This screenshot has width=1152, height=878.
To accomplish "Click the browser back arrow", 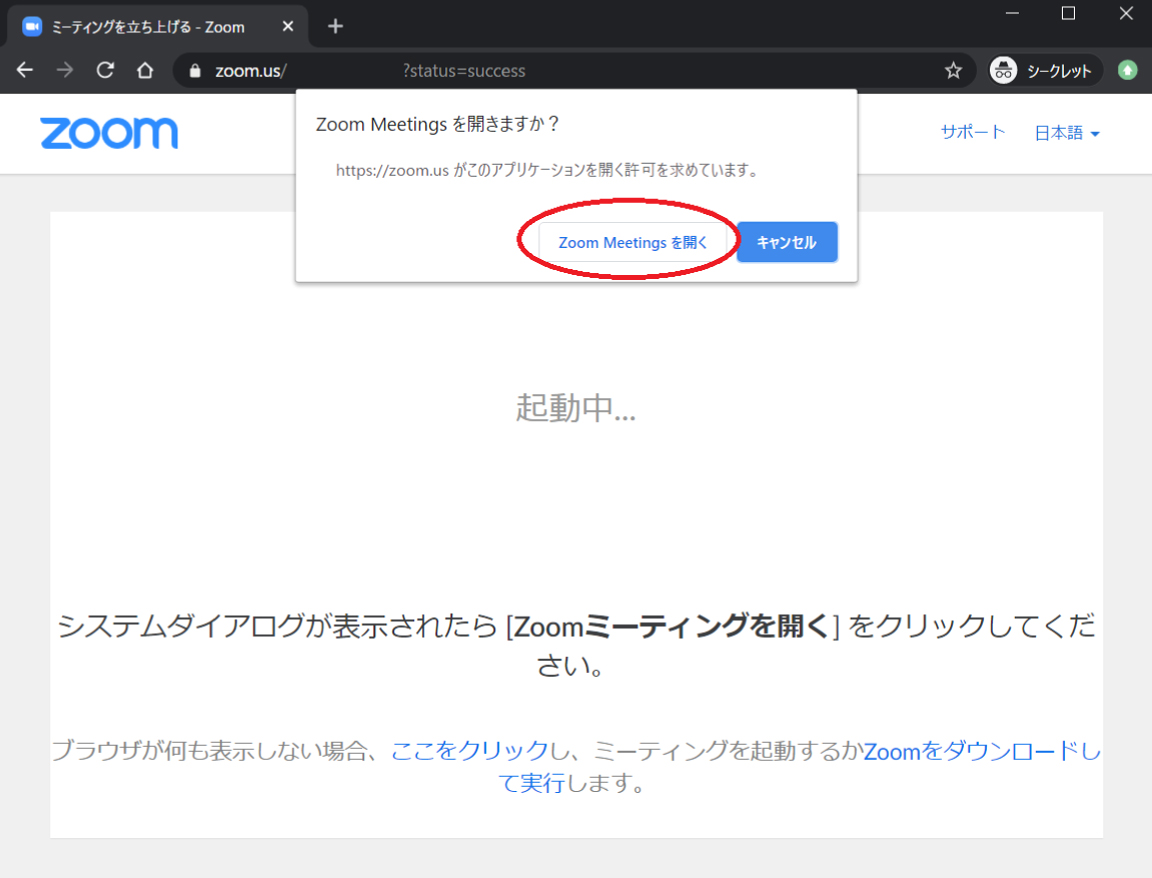I will tap(25, 71).
